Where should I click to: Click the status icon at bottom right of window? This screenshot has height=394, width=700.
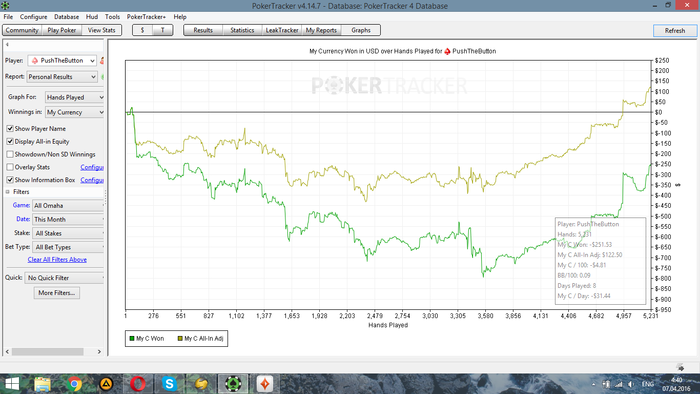pos(680,367)
